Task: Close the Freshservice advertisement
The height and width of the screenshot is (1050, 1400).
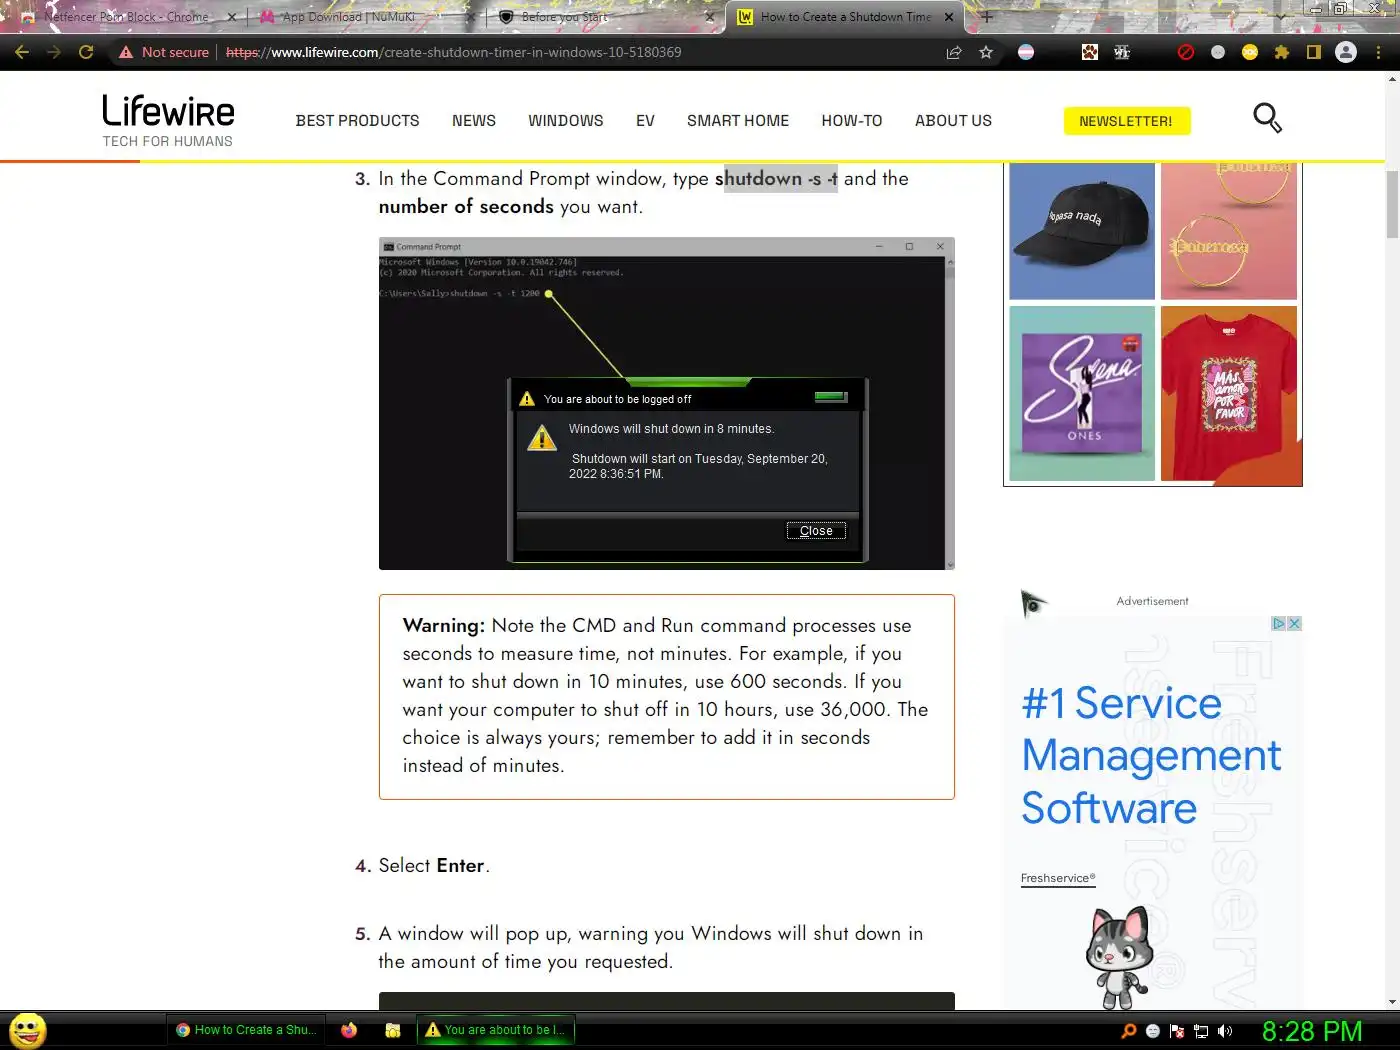Action: point(1294,623)
